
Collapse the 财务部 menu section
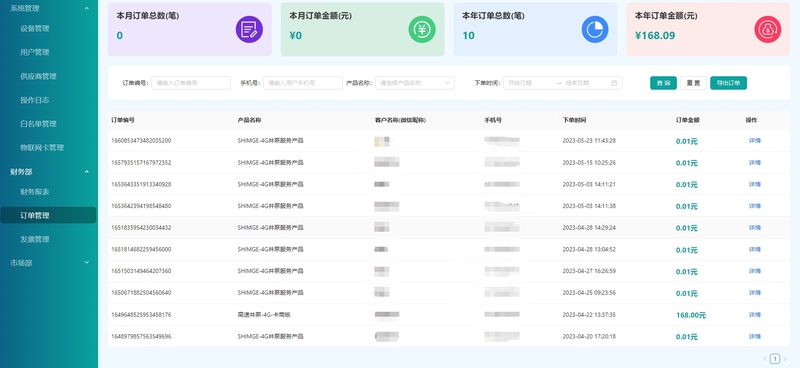[87, 172]
